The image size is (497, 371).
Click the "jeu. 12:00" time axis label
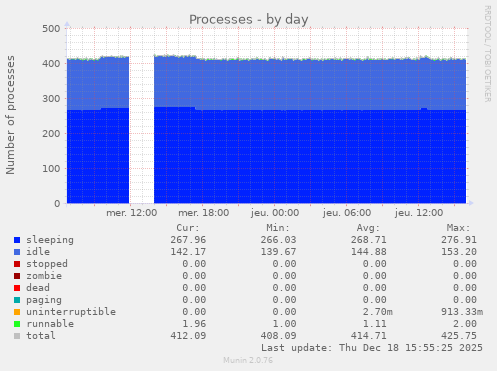pos(419,213)
